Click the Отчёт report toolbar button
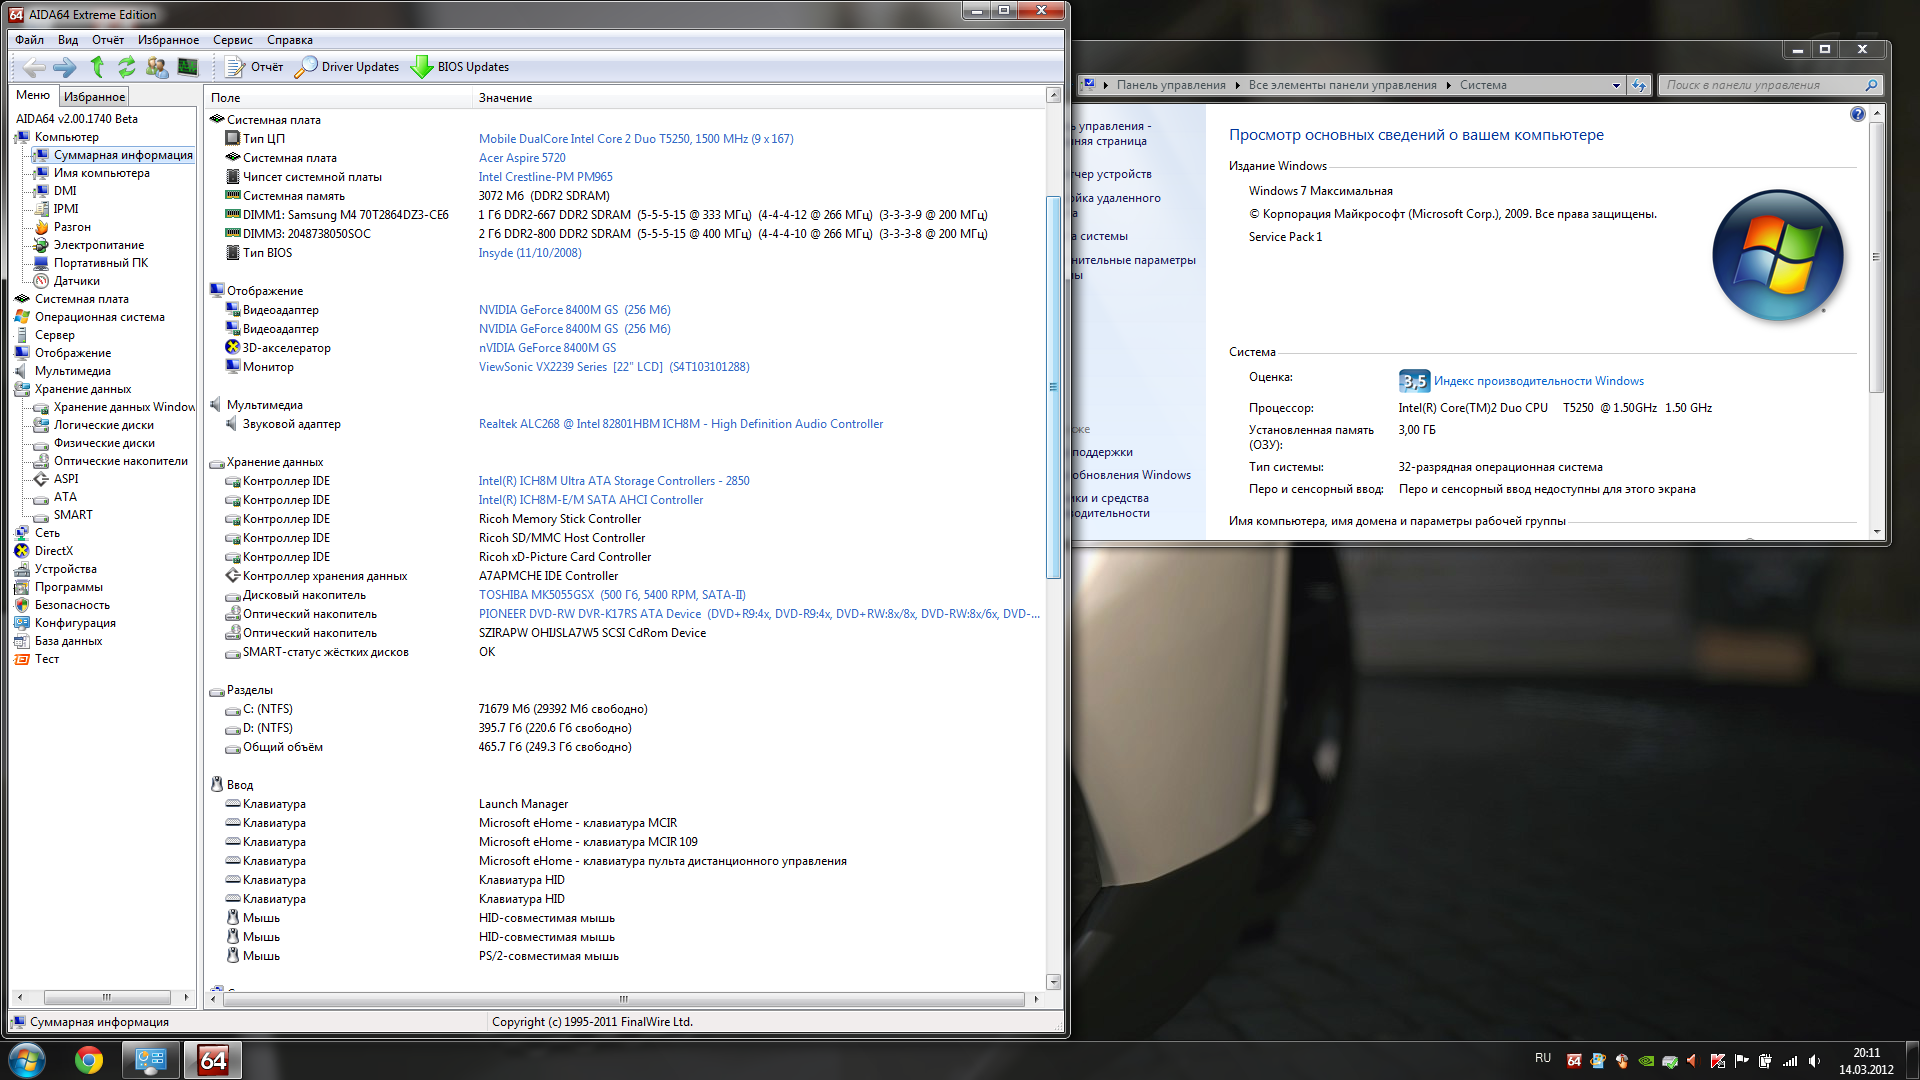The image size is (1920, 1080). pyautogui.click(x=254, y=67)
